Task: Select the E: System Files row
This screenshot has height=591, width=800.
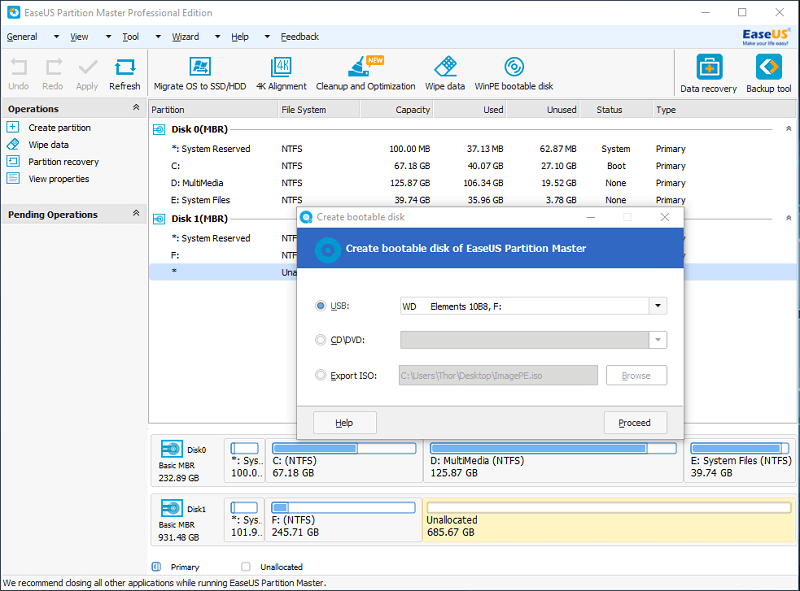Action: pos(473,200)
